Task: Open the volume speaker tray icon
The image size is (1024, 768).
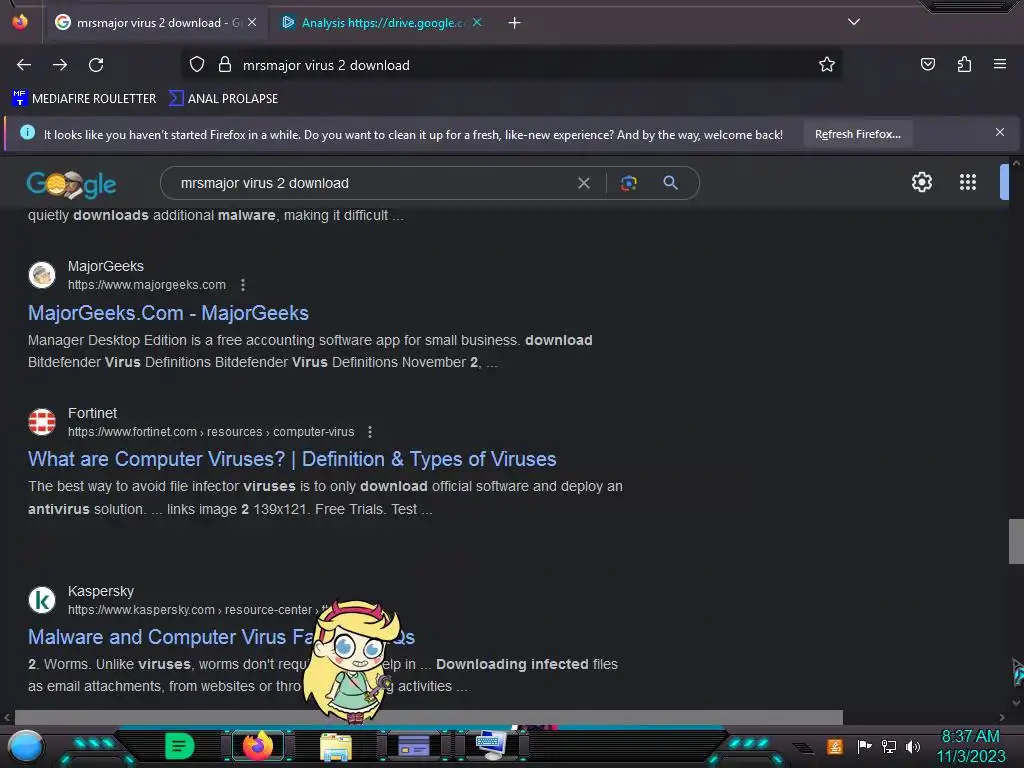Action: [913, 746]
